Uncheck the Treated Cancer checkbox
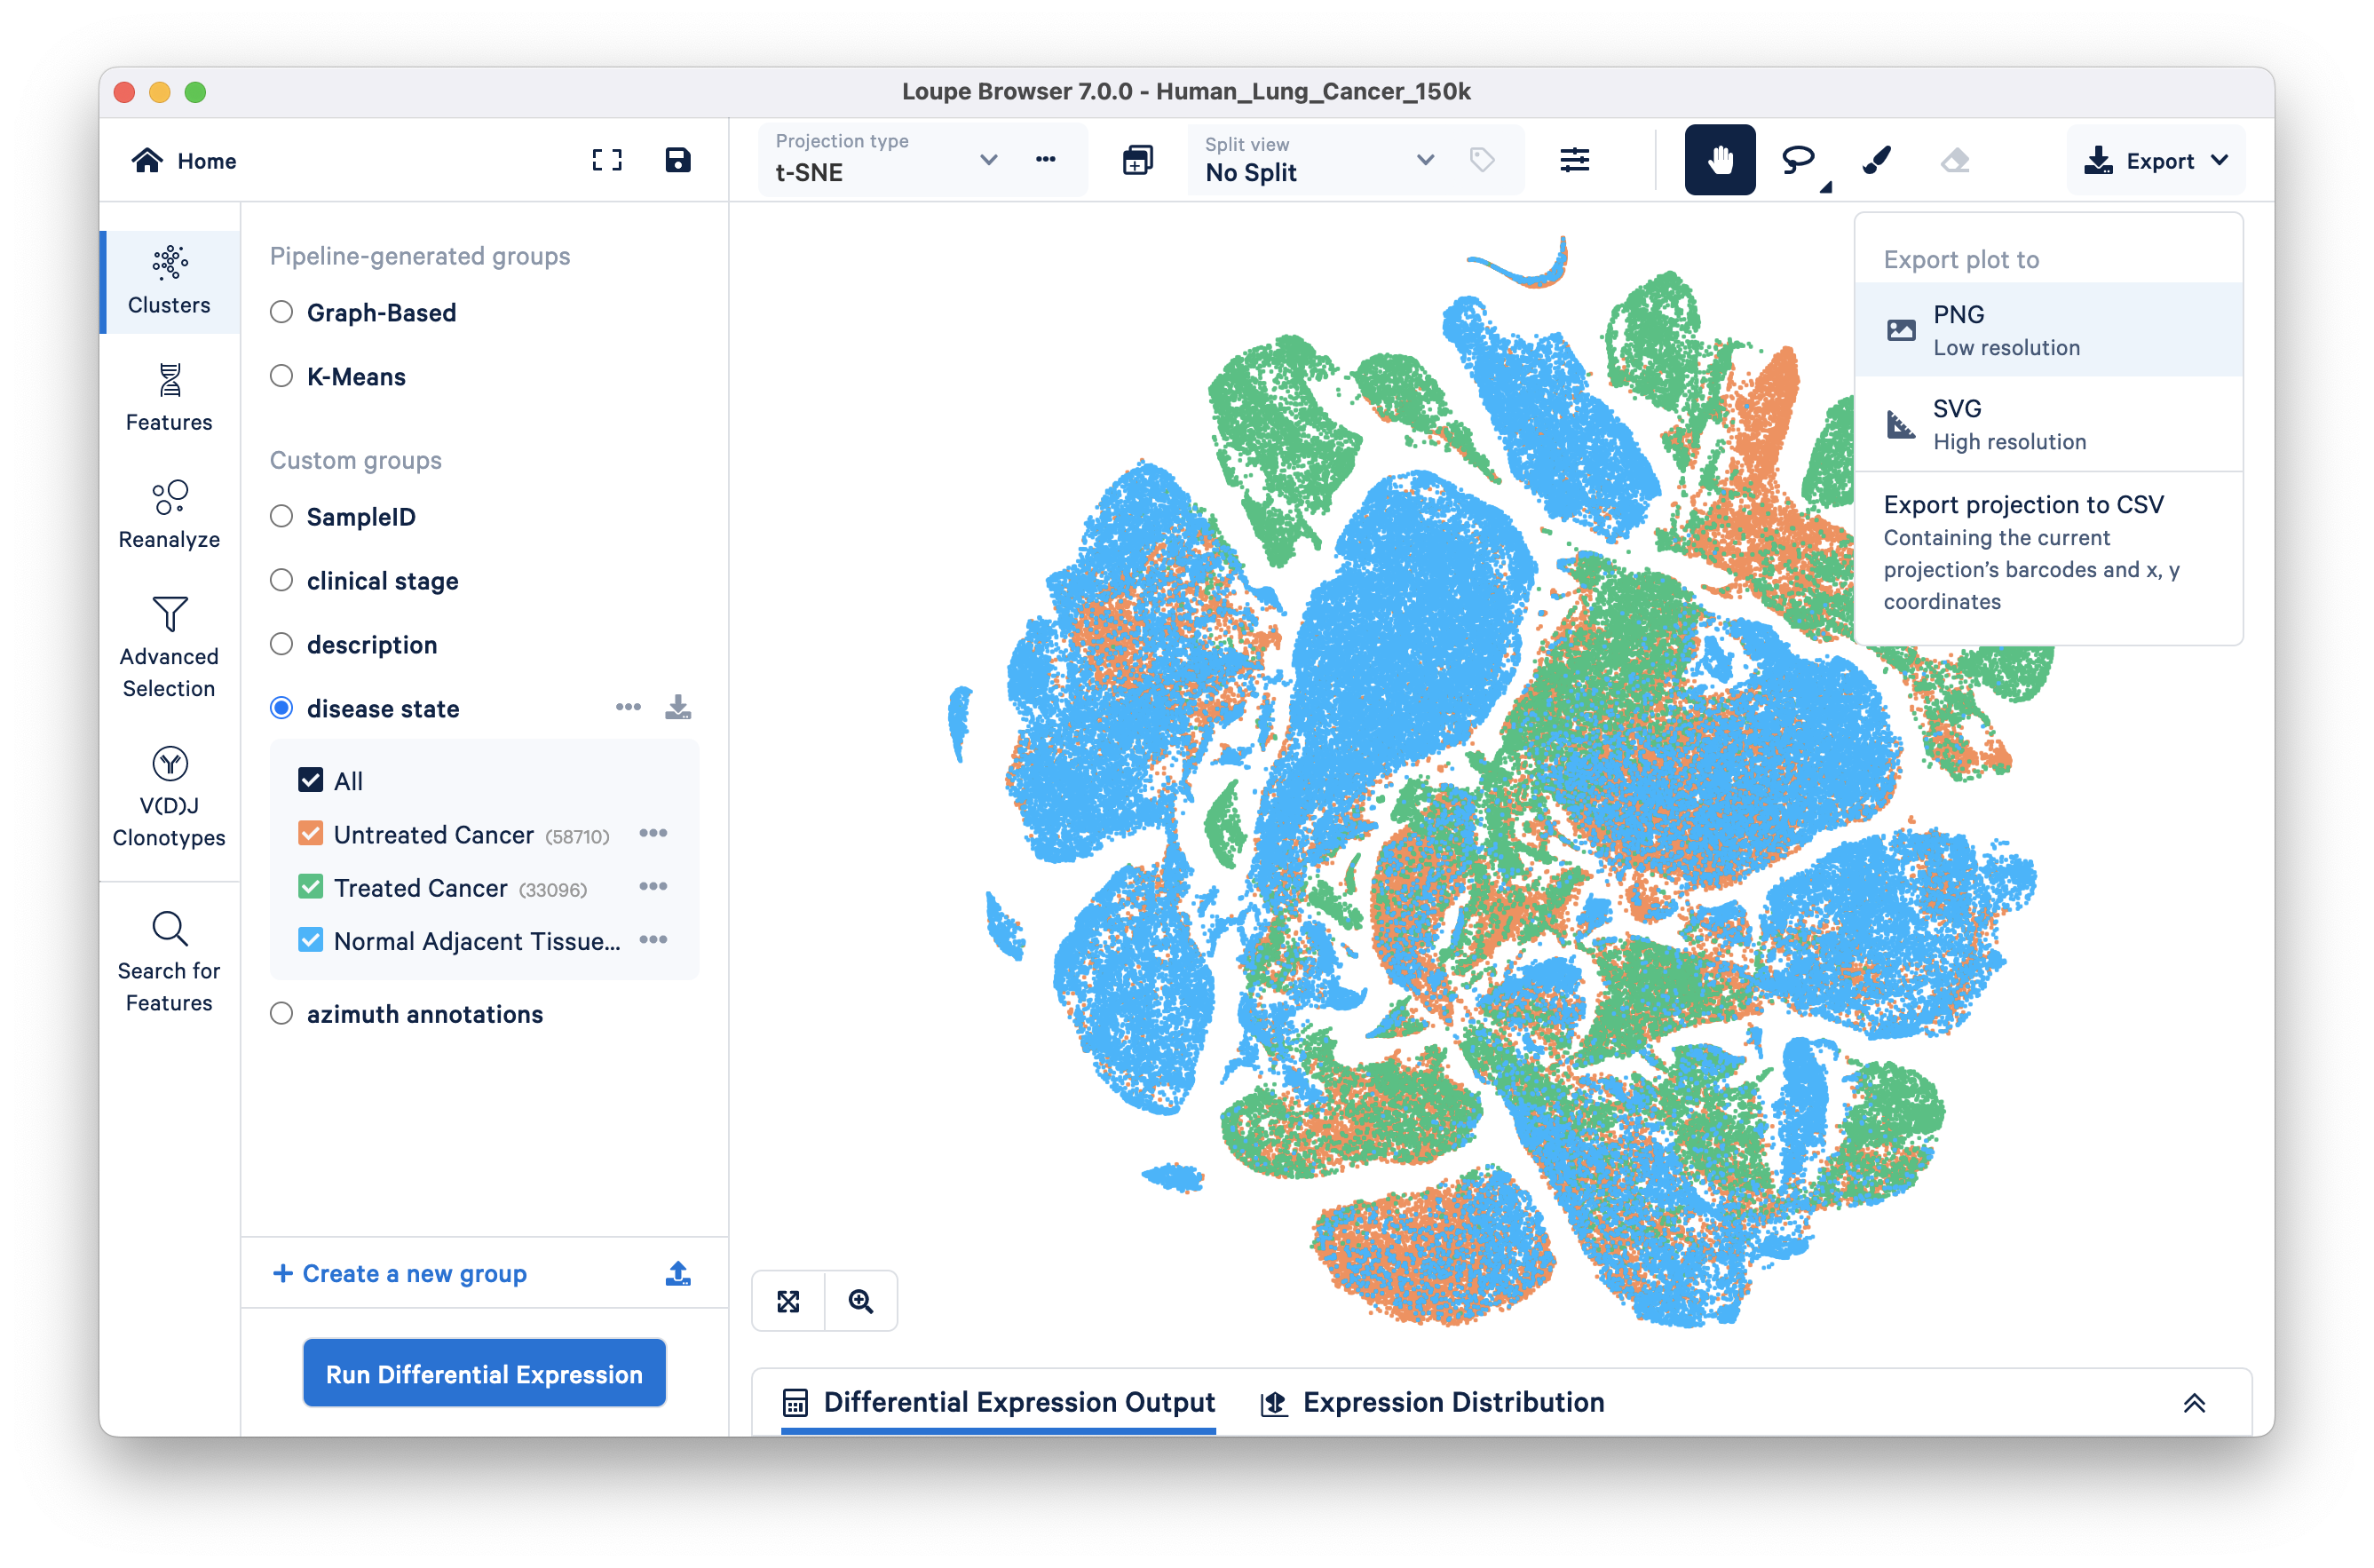Image resolution: width=2374 pixels, height=1568 pixels. 311,887
